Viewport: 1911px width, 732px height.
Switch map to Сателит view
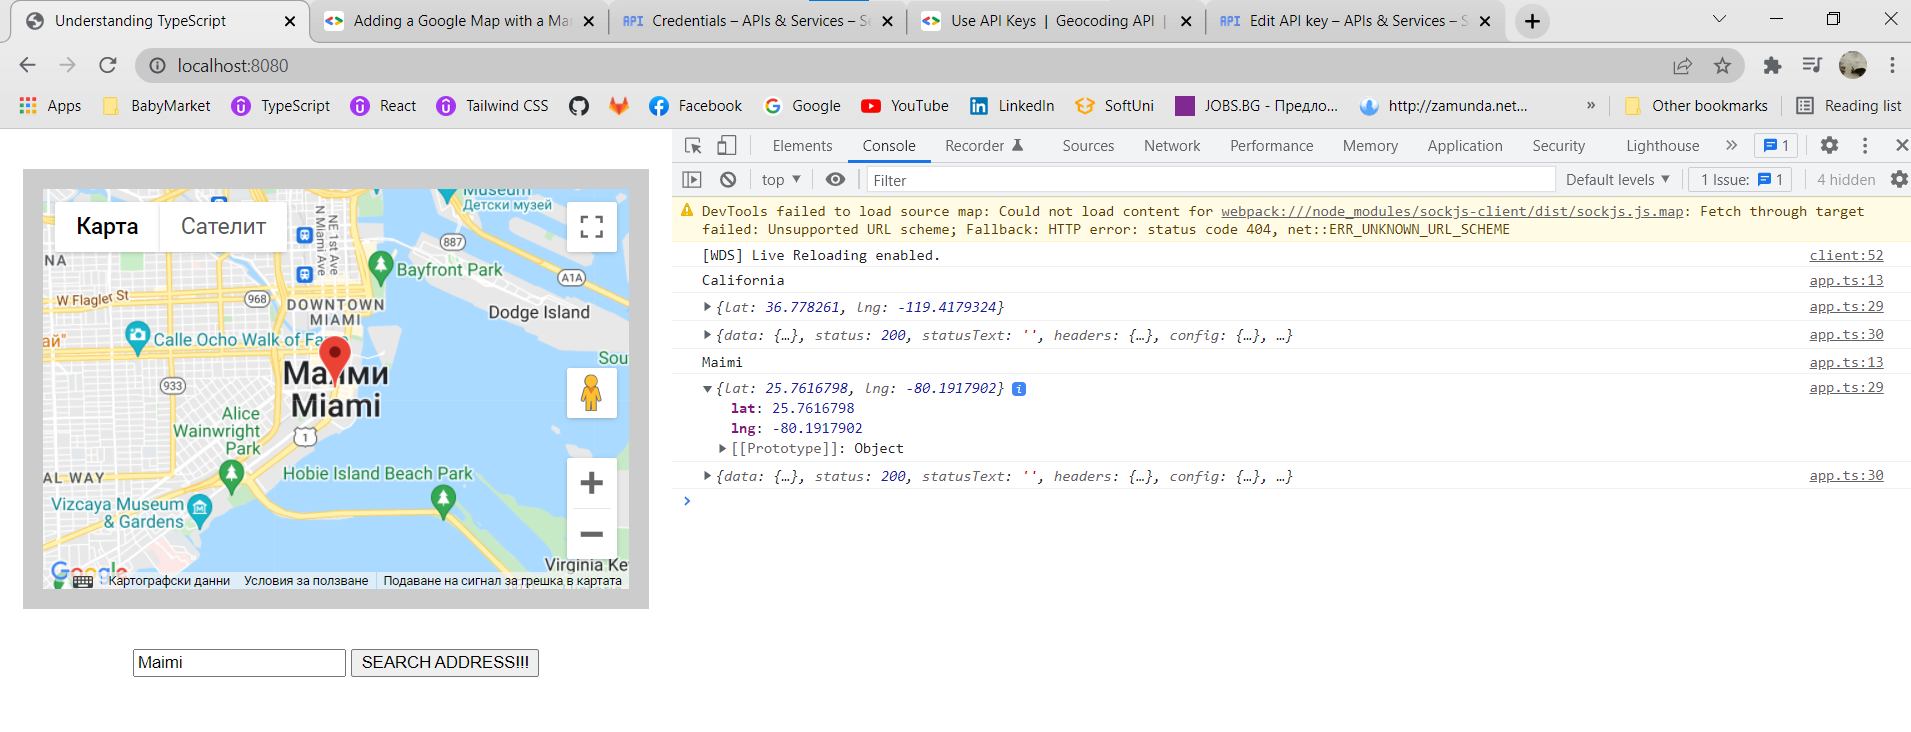tap(223, 227)
